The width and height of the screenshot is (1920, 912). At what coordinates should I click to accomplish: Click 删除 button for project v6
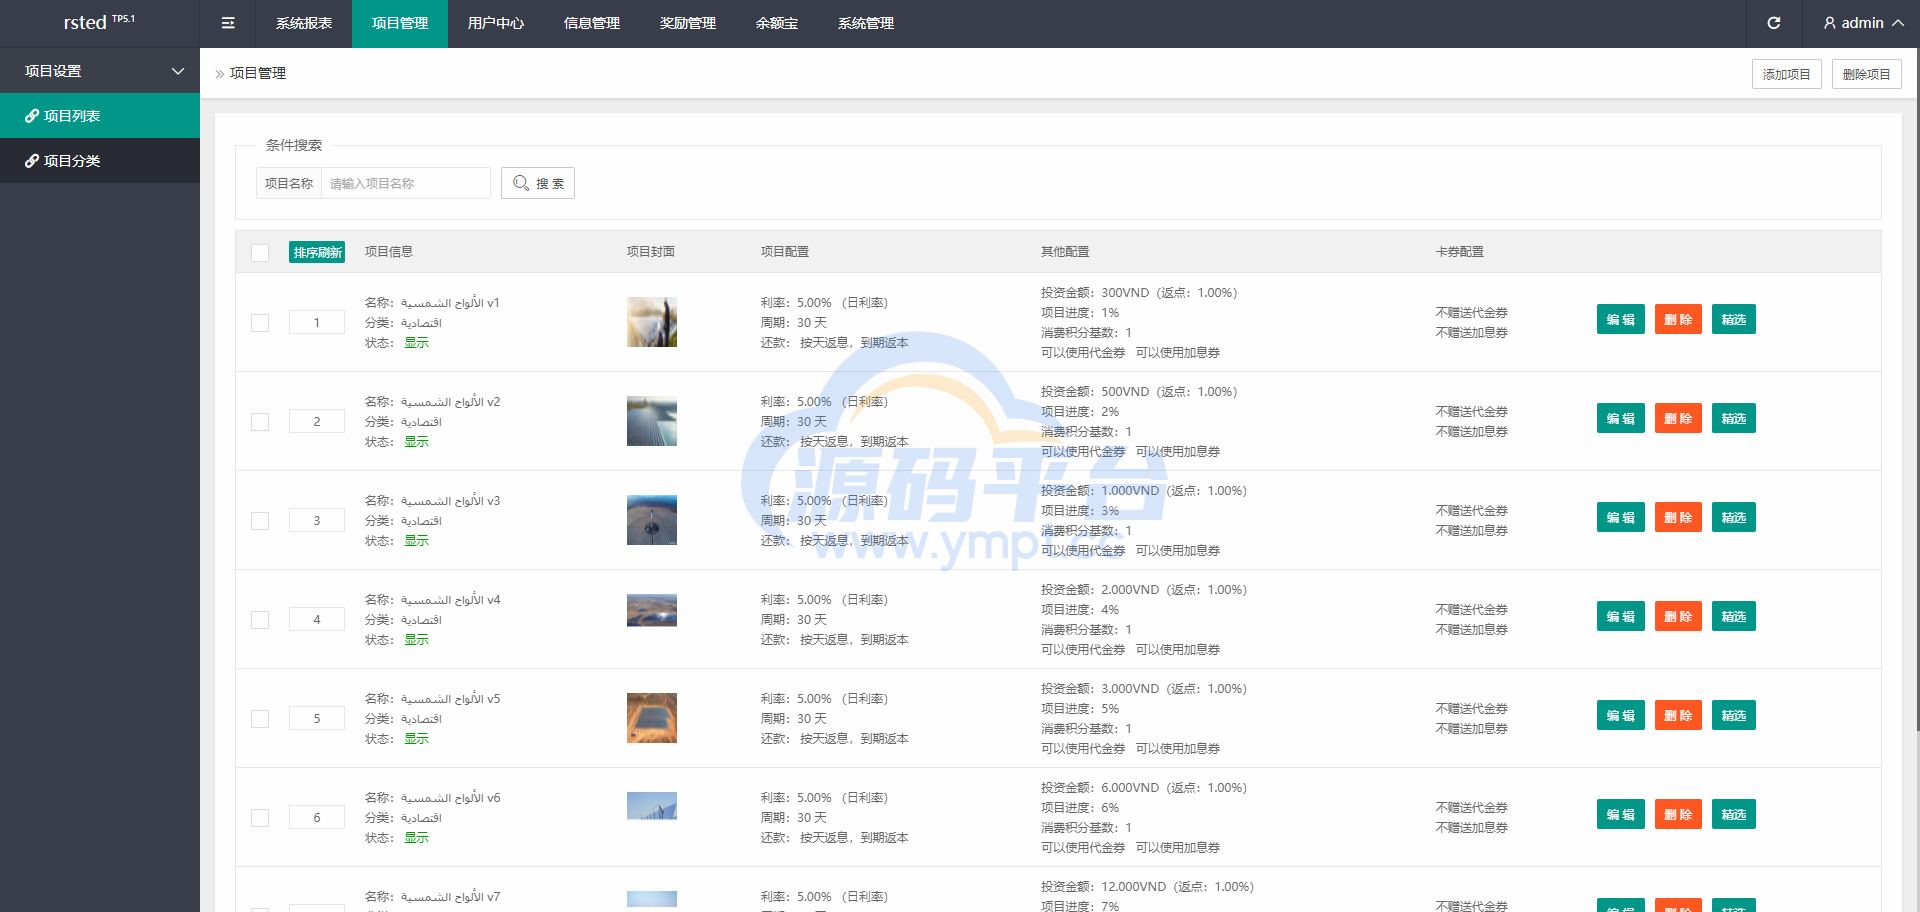coord(1678,814)
